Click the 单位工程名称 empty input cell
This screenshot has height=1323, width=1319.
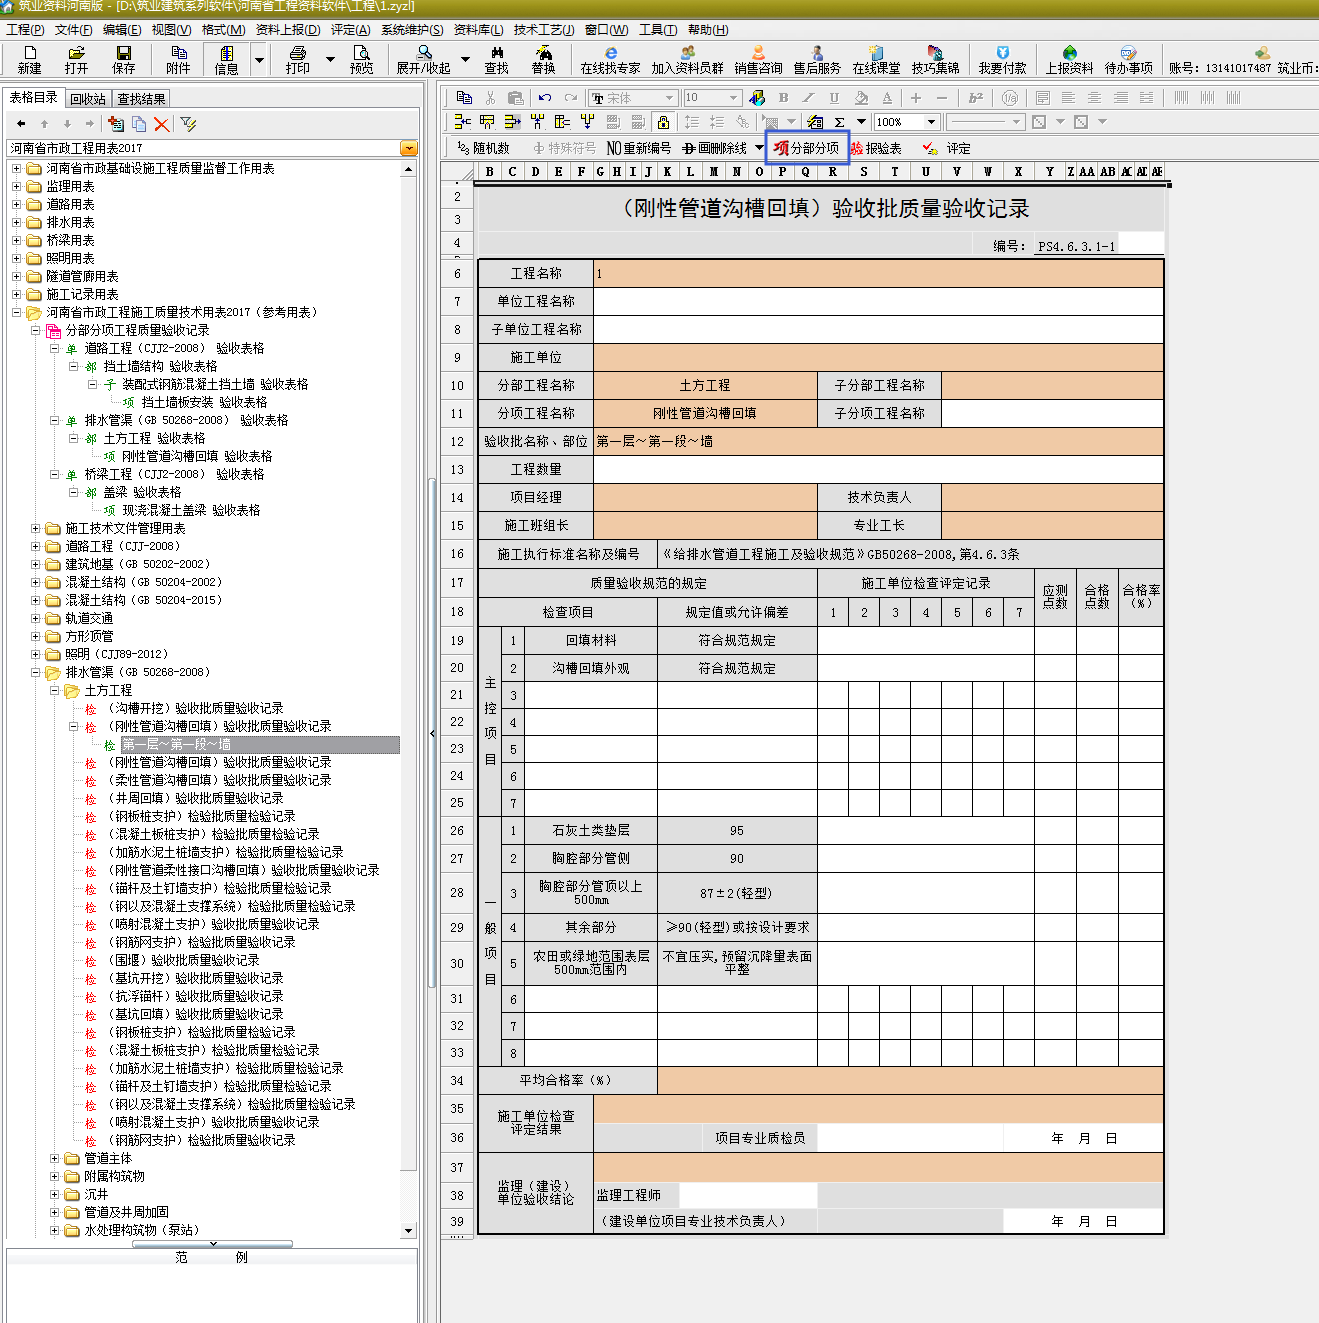pyautogui.click(x=878, y=301)
